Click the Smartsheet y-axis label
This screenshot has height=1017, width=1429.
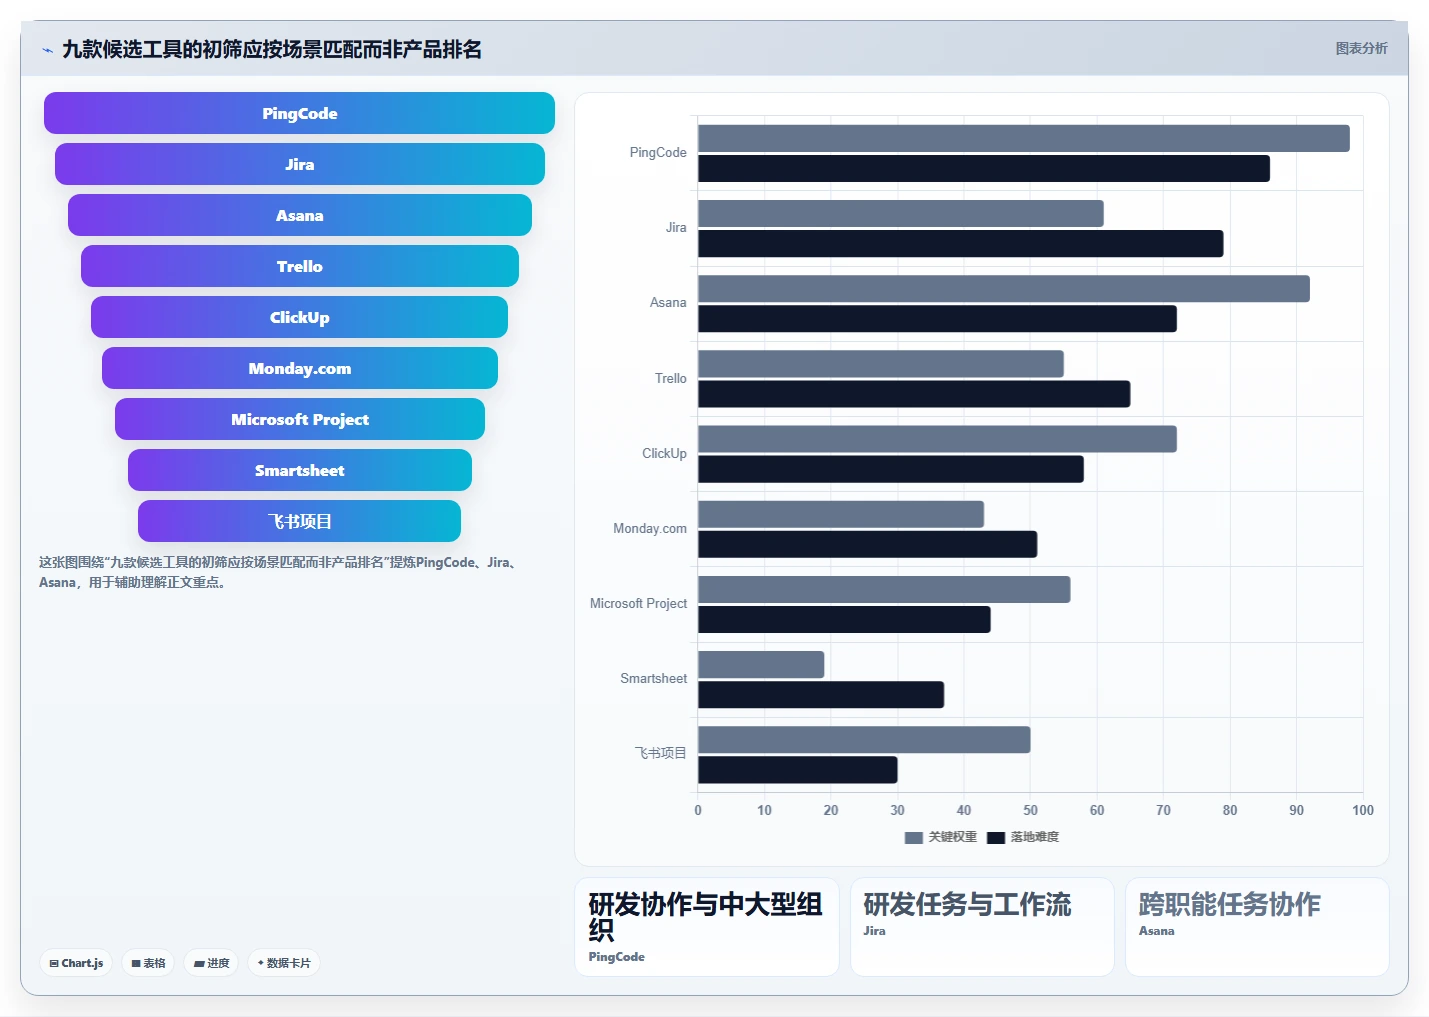(x=653, y=679)
